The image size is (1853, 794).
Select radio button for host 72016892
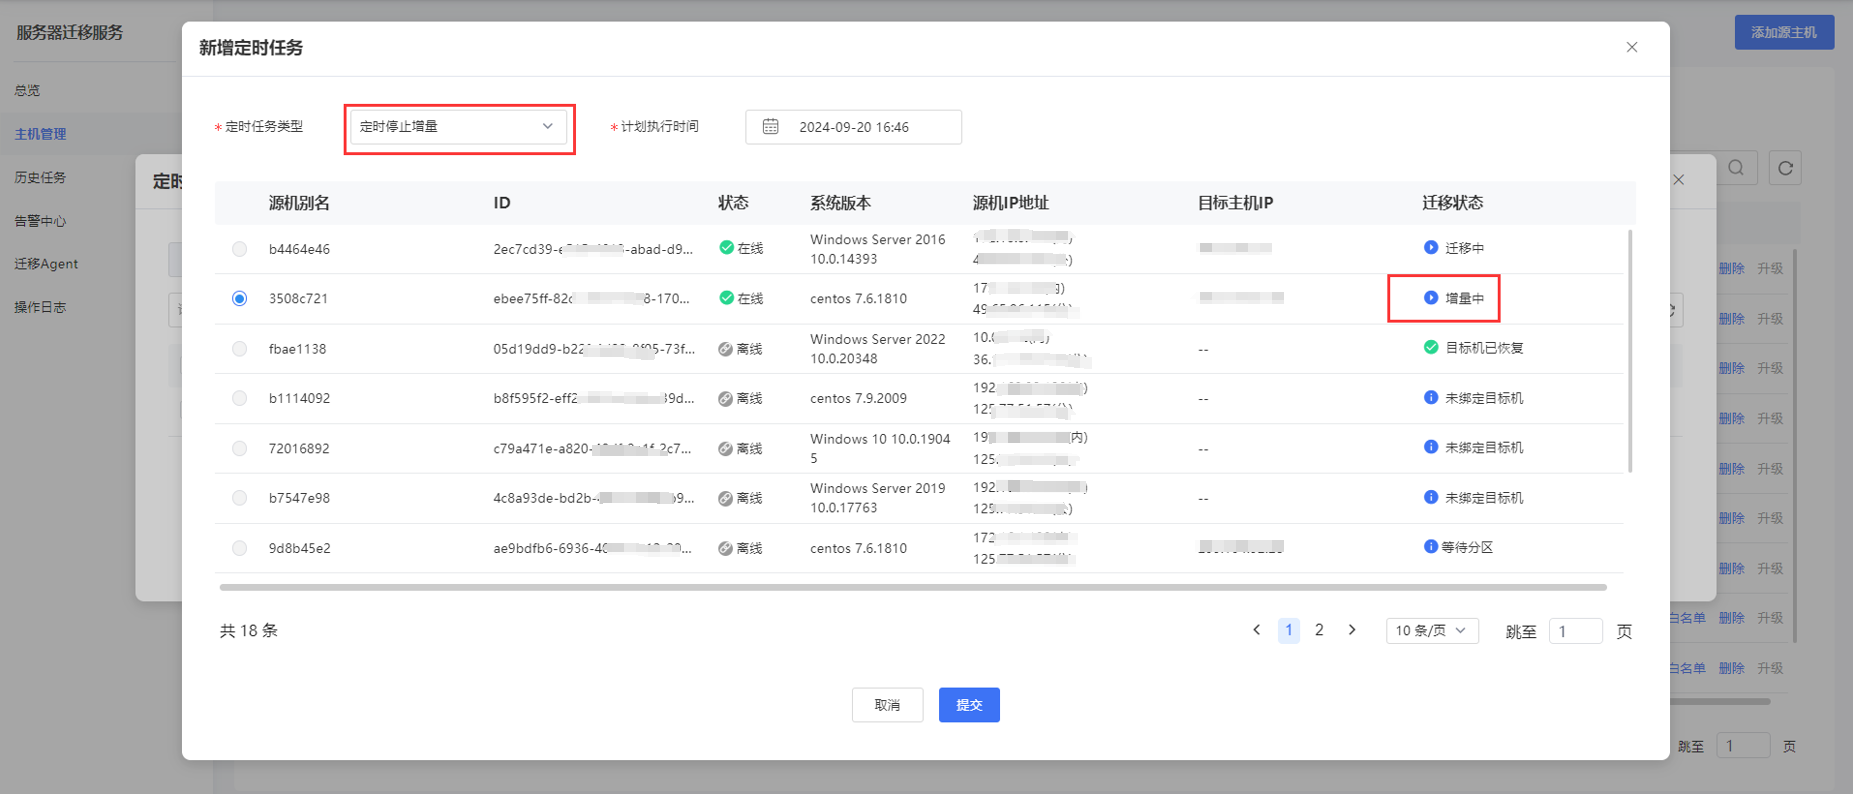239,448
